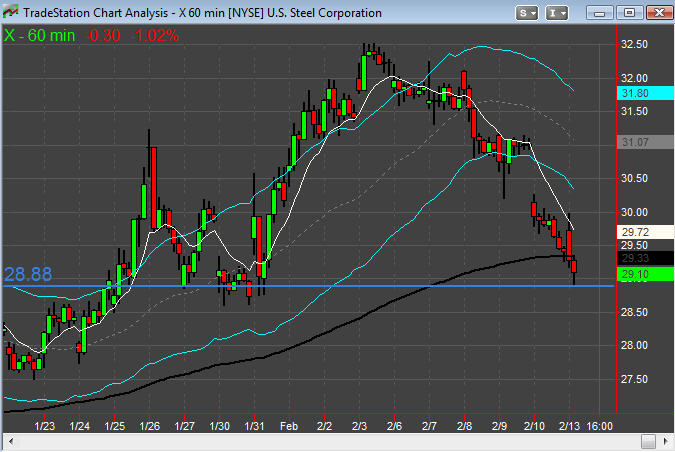Image resolution: width=675 pixels, height=452 pixels.
Task: Click the 2/8 date axis label
Action: pos(464,426)
